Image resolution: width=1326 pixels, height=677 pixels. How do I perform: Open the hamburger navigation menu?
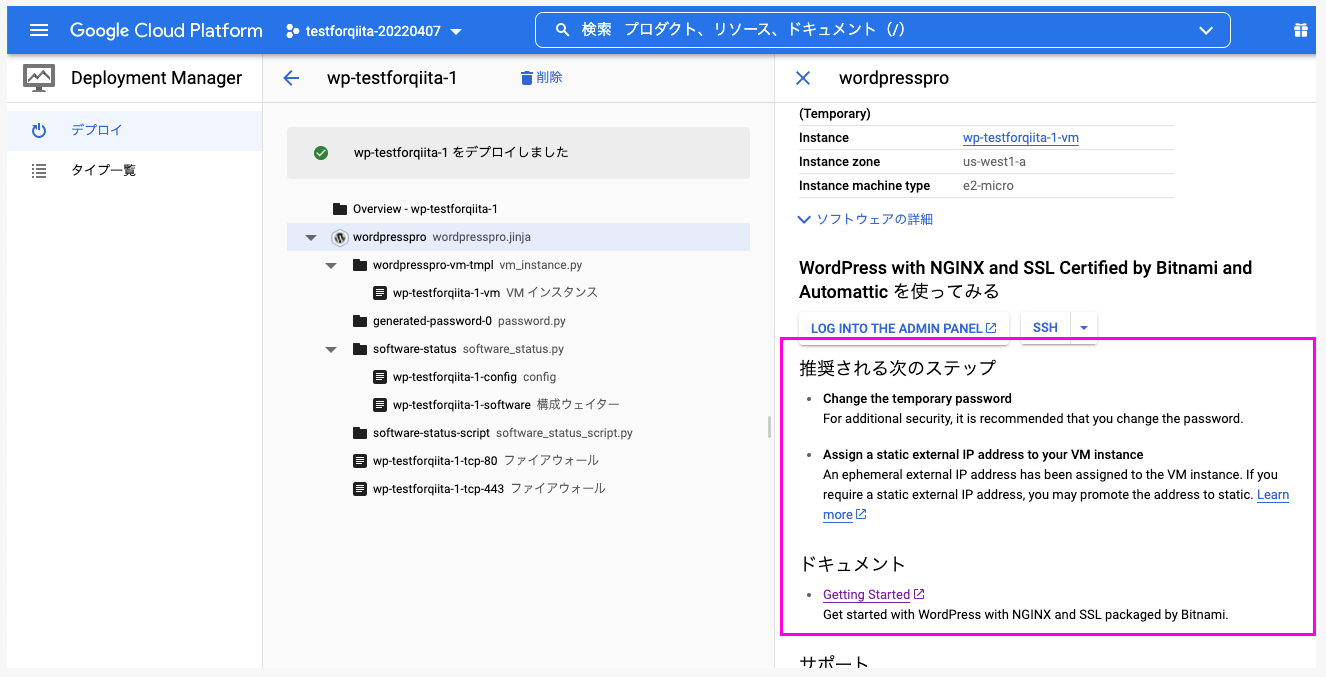click(x=39, y=30)
